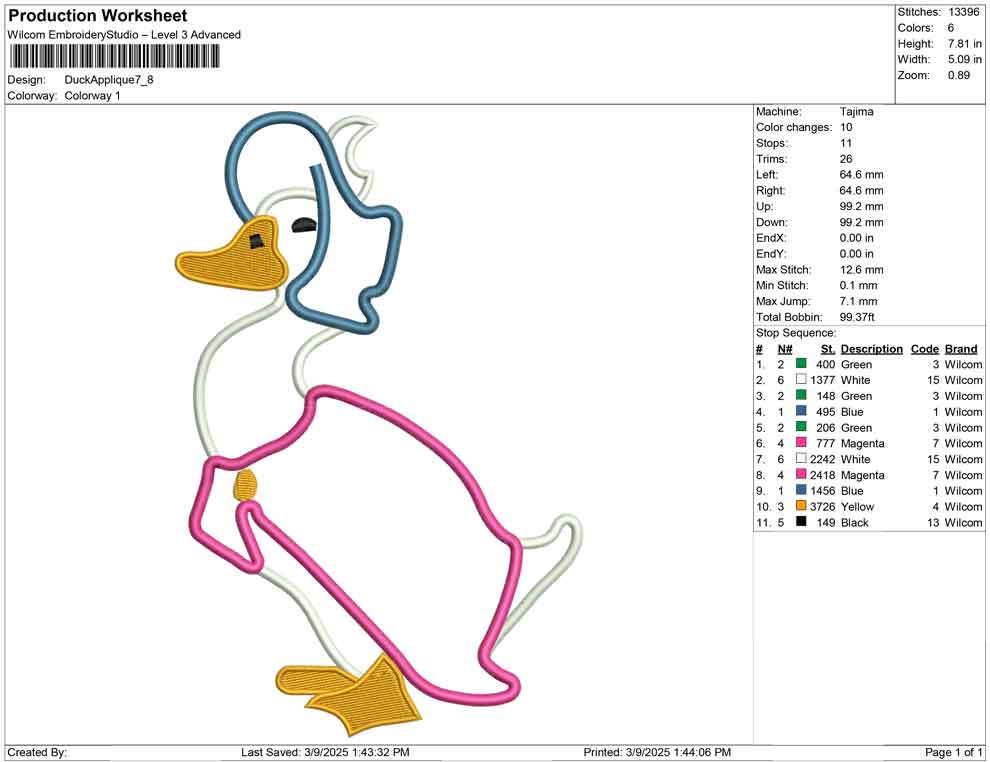The height and width of the screenshot is (762, 990).
Task: Select the magenta color chip for stop 8
Action: click(799, 475)
